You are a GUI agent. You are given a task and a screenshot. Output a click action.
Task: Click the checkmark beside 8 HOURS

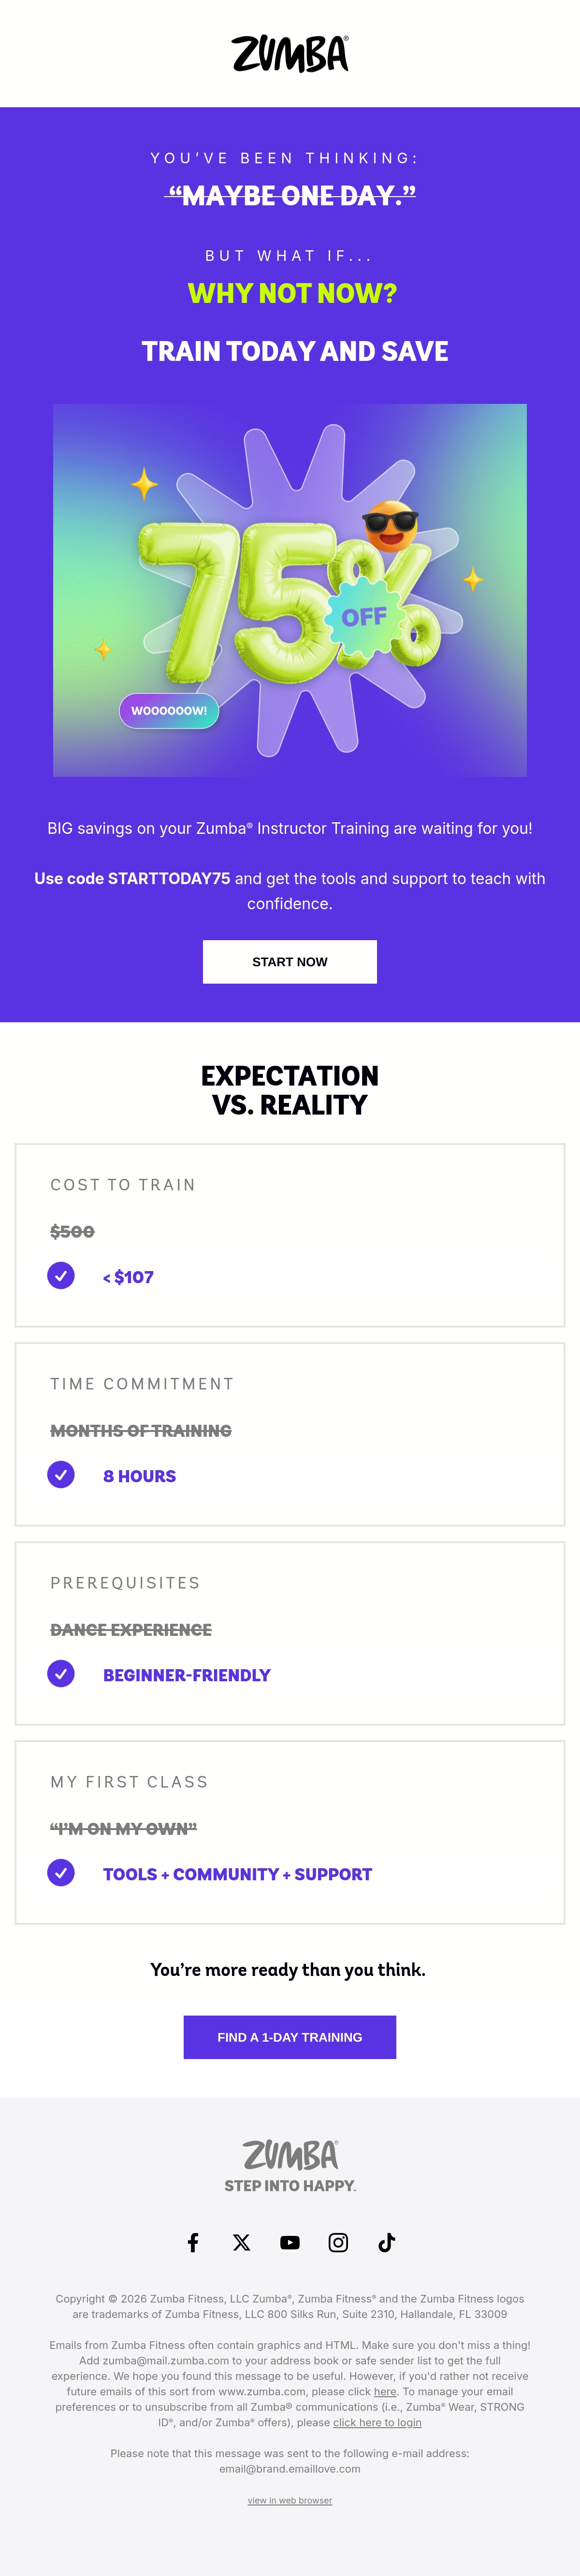tap(61, 1475)
